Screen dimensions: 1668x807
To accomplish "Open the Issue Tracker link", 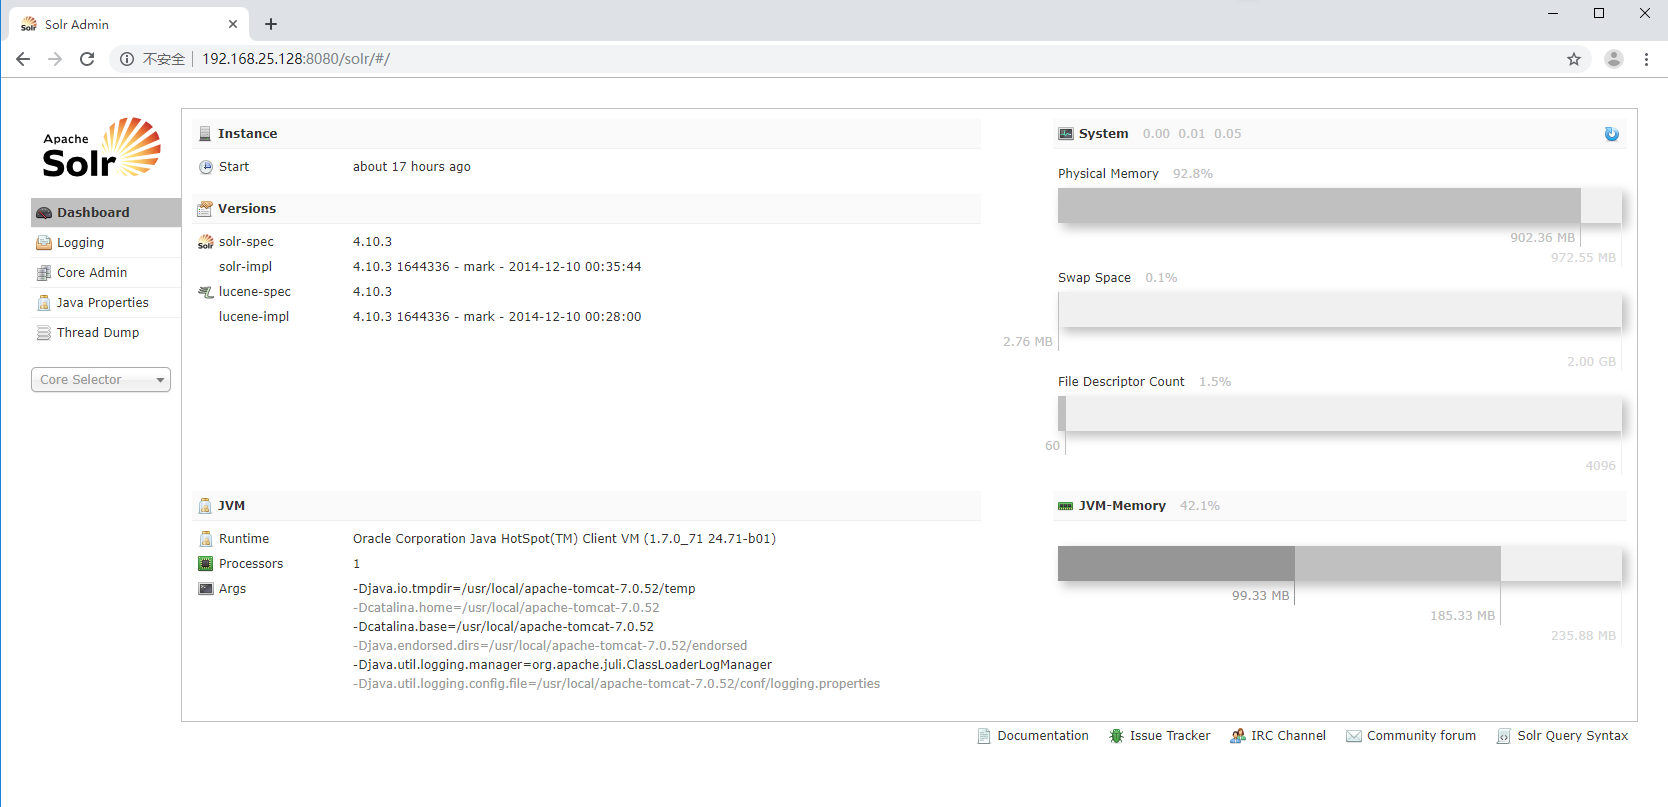I will (1170, 736).
